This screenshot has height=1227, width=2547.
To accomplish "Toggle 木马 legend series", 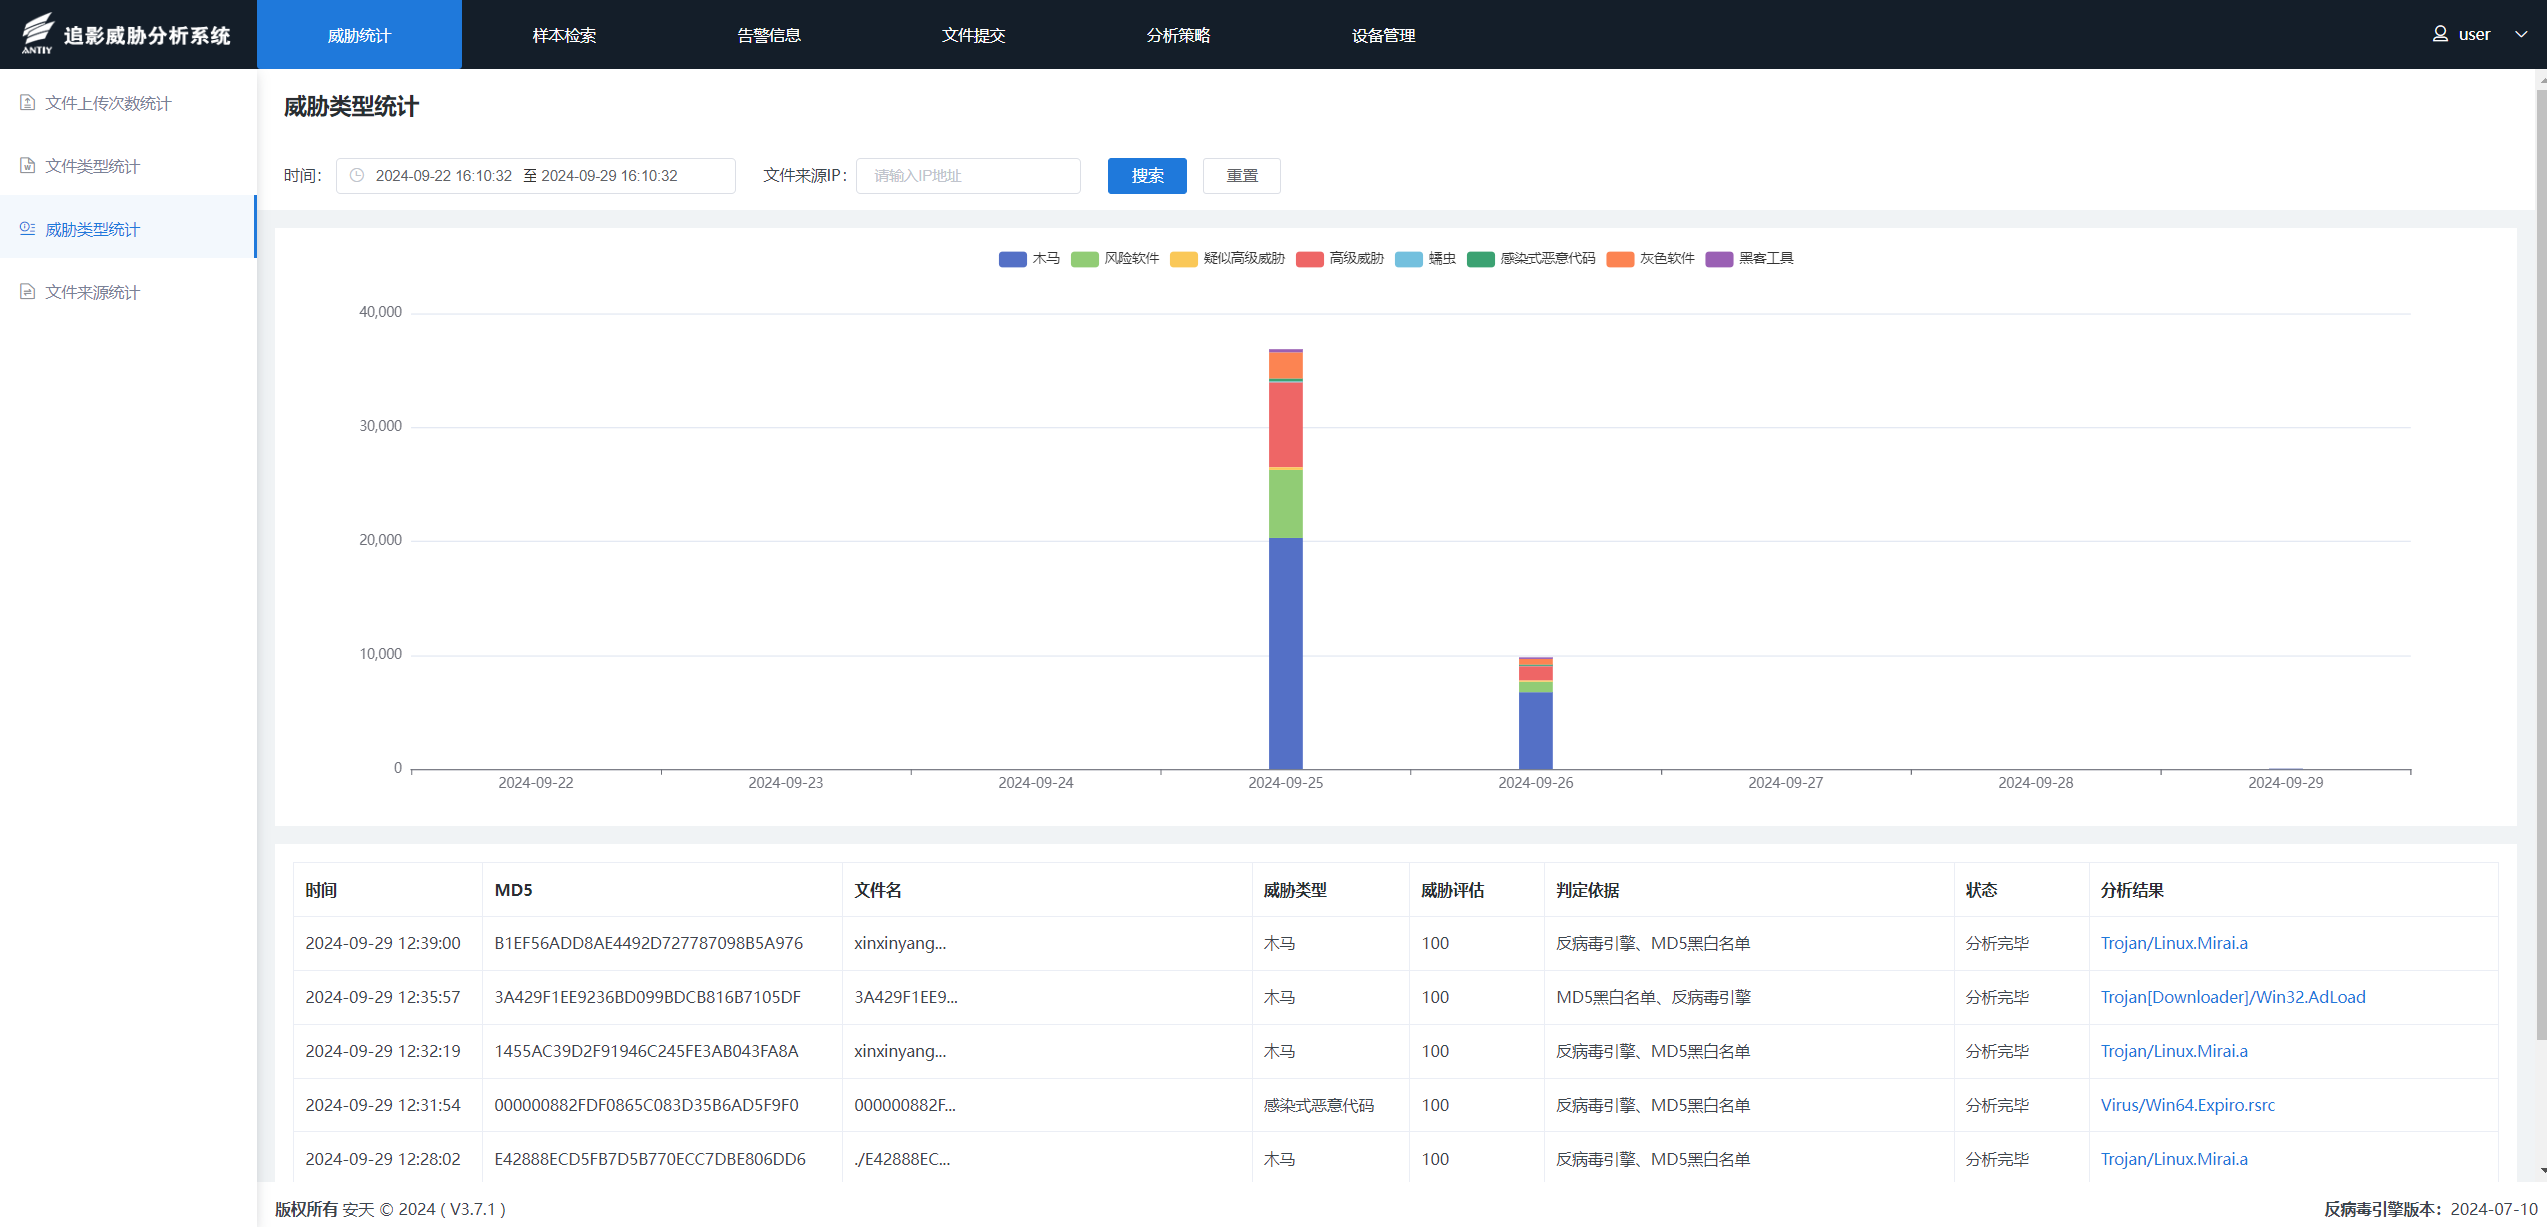I will pos(1029,259).
